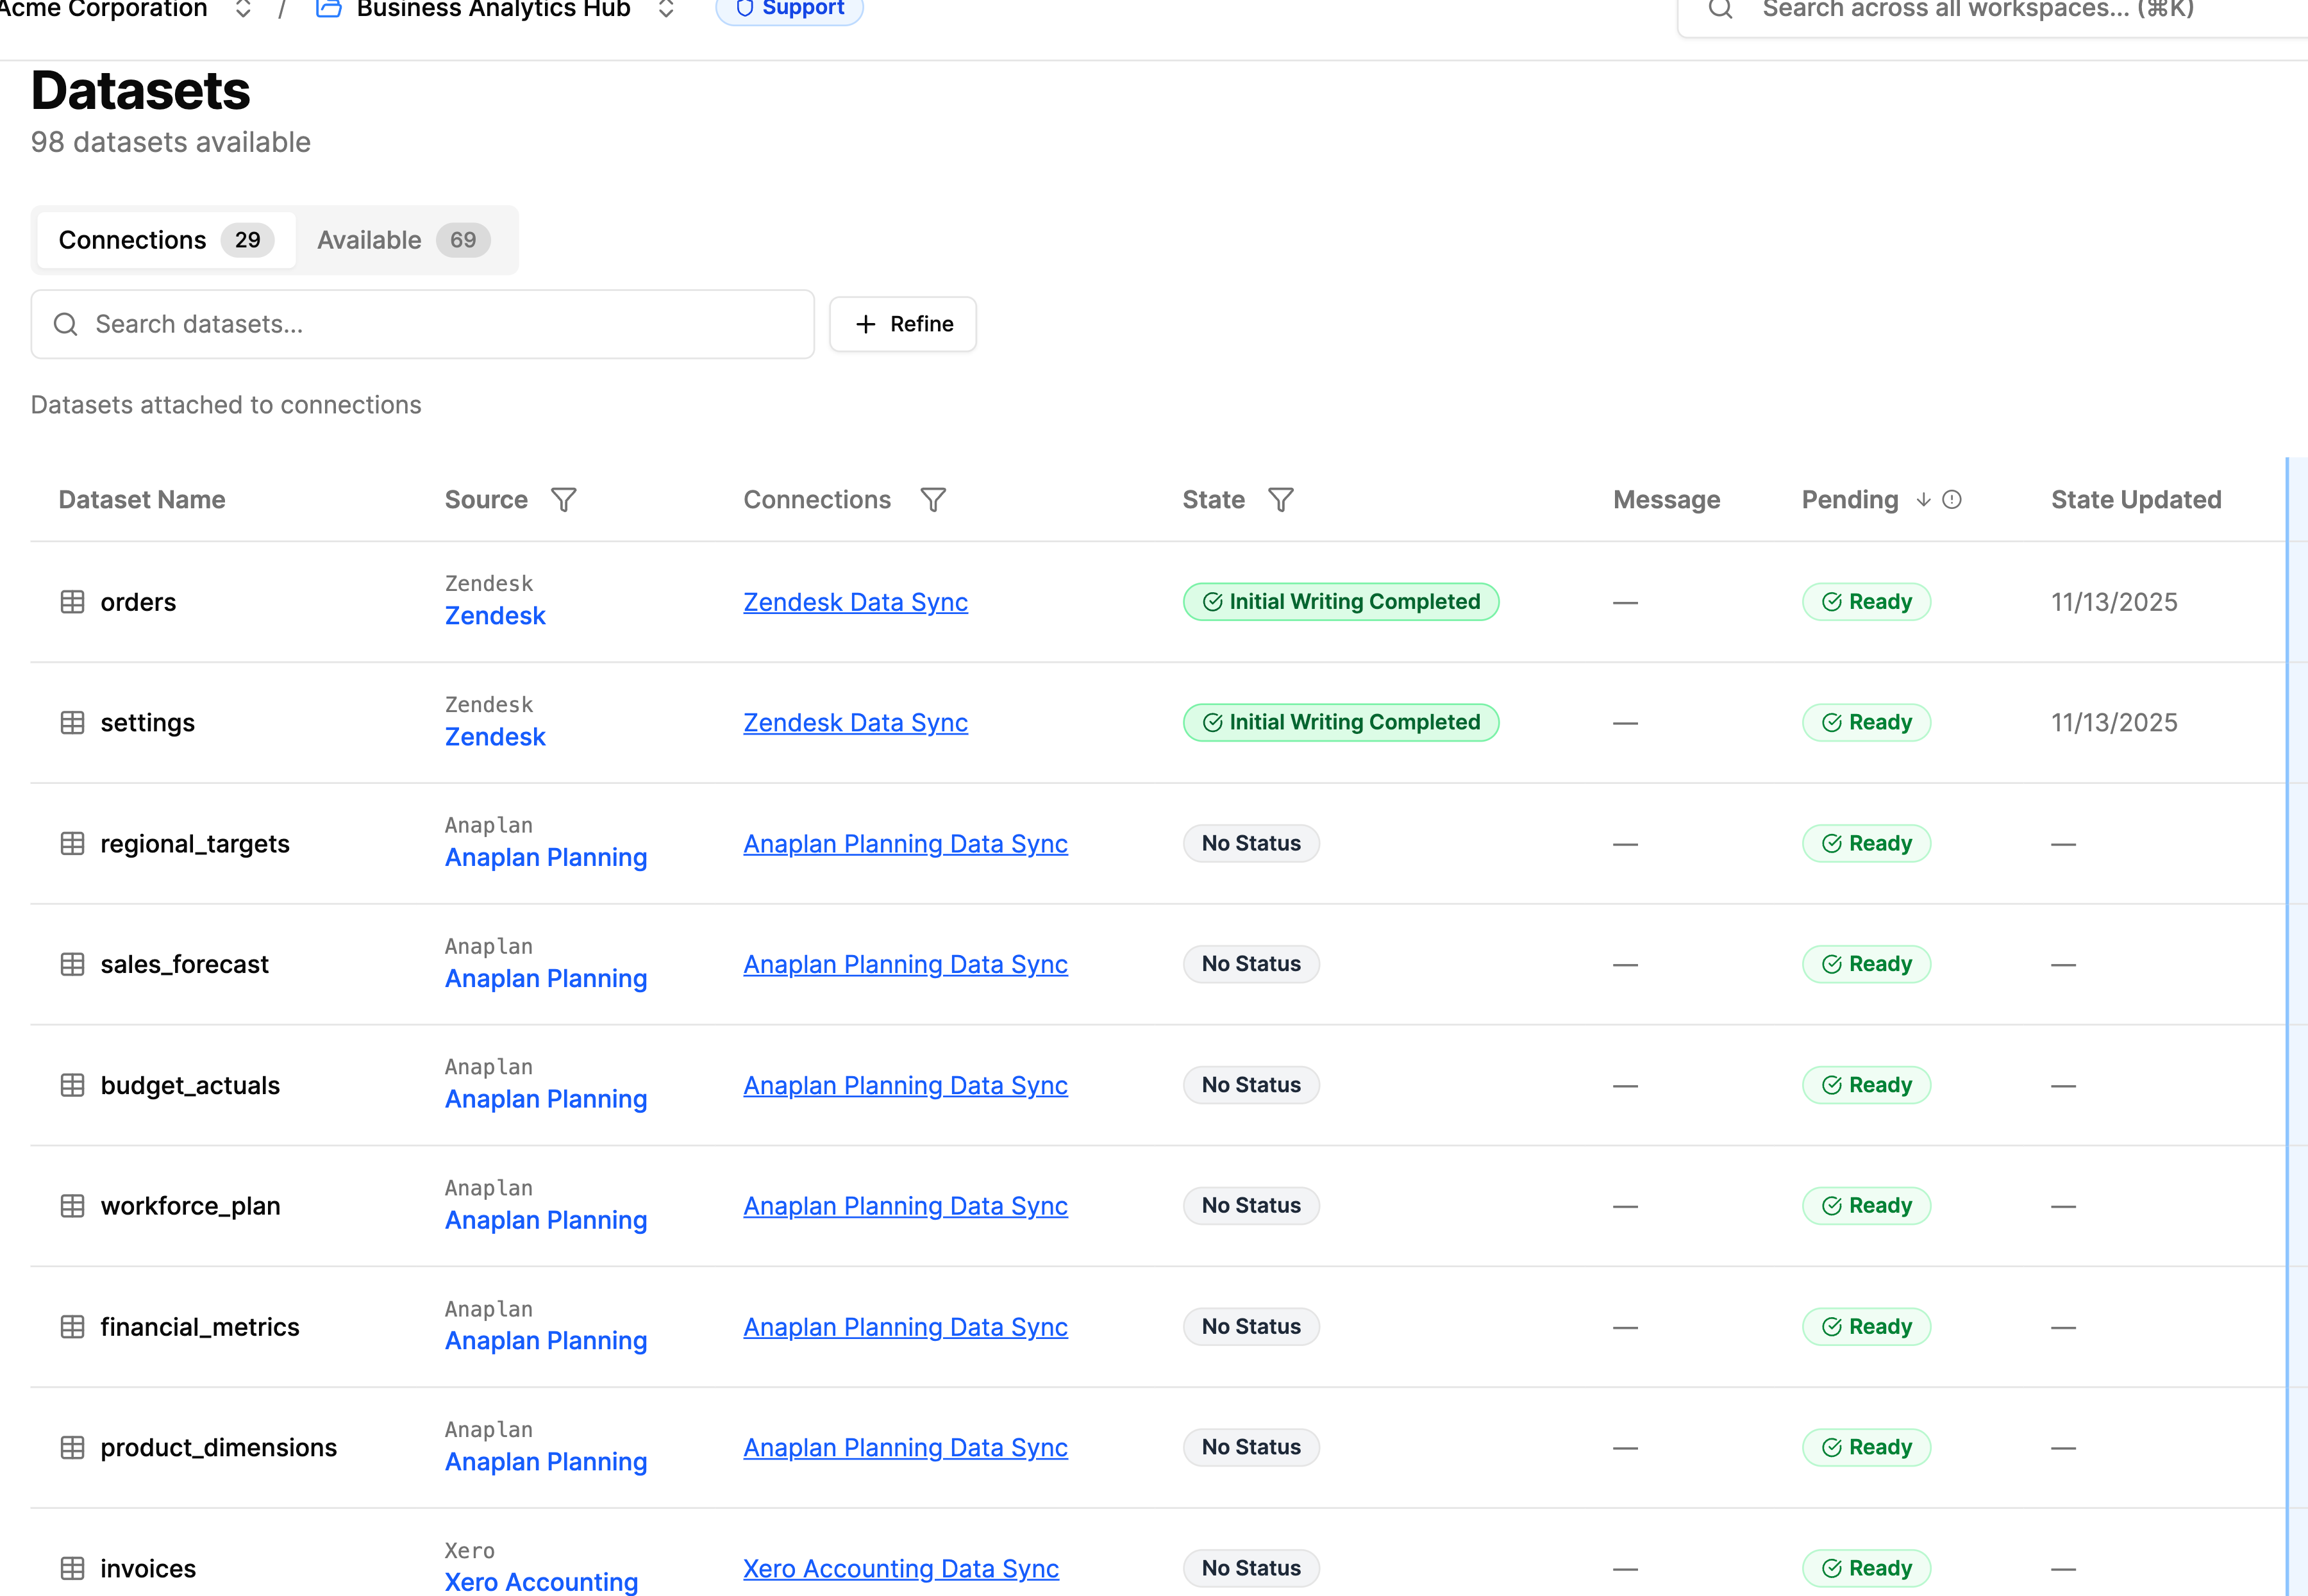The image size is (2308, 1596).
Task: Click the Pending column info icon
Action: (x=1952, y=500)
